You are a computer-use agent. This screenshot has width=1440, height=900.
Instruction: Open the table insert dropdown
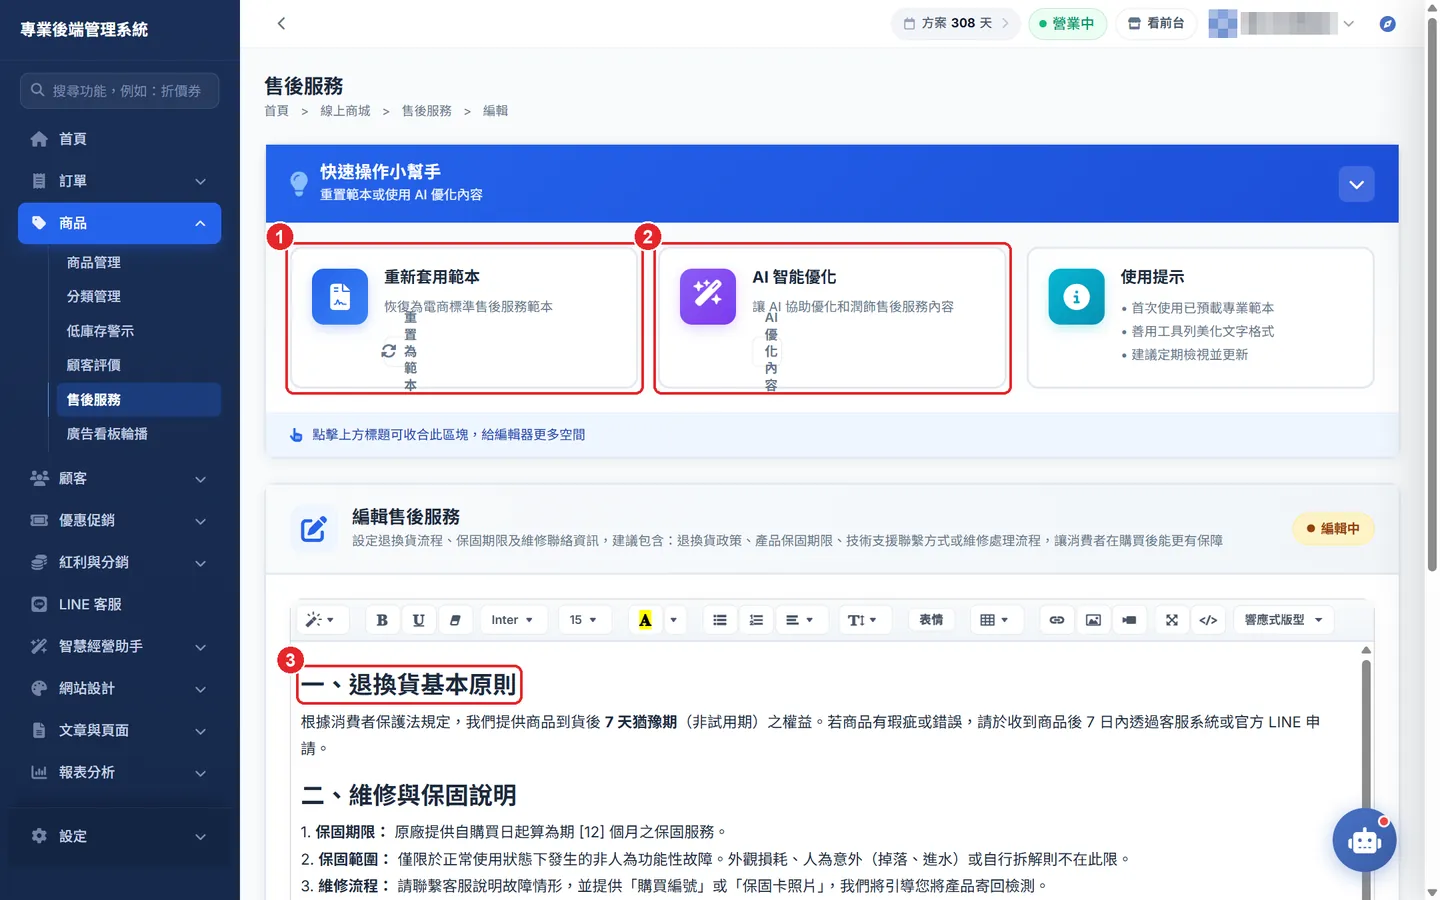click(994, 620)
